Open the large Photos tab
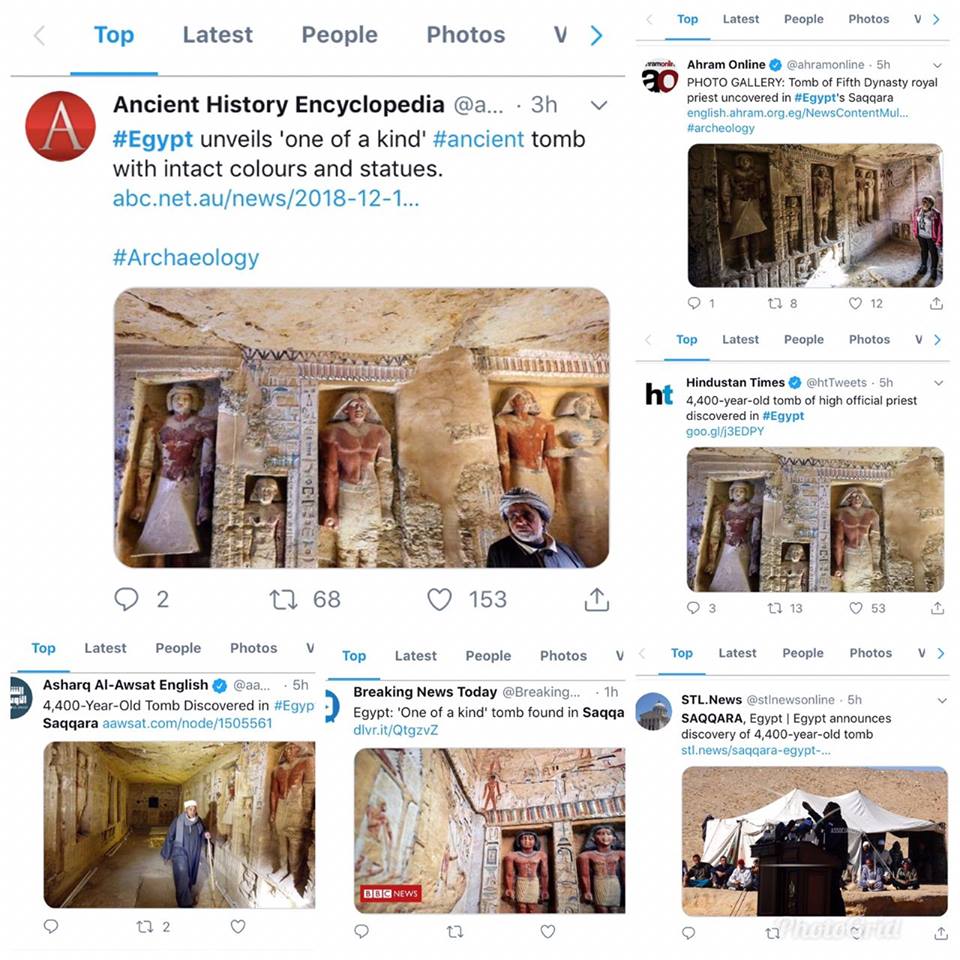 point(466,35)
